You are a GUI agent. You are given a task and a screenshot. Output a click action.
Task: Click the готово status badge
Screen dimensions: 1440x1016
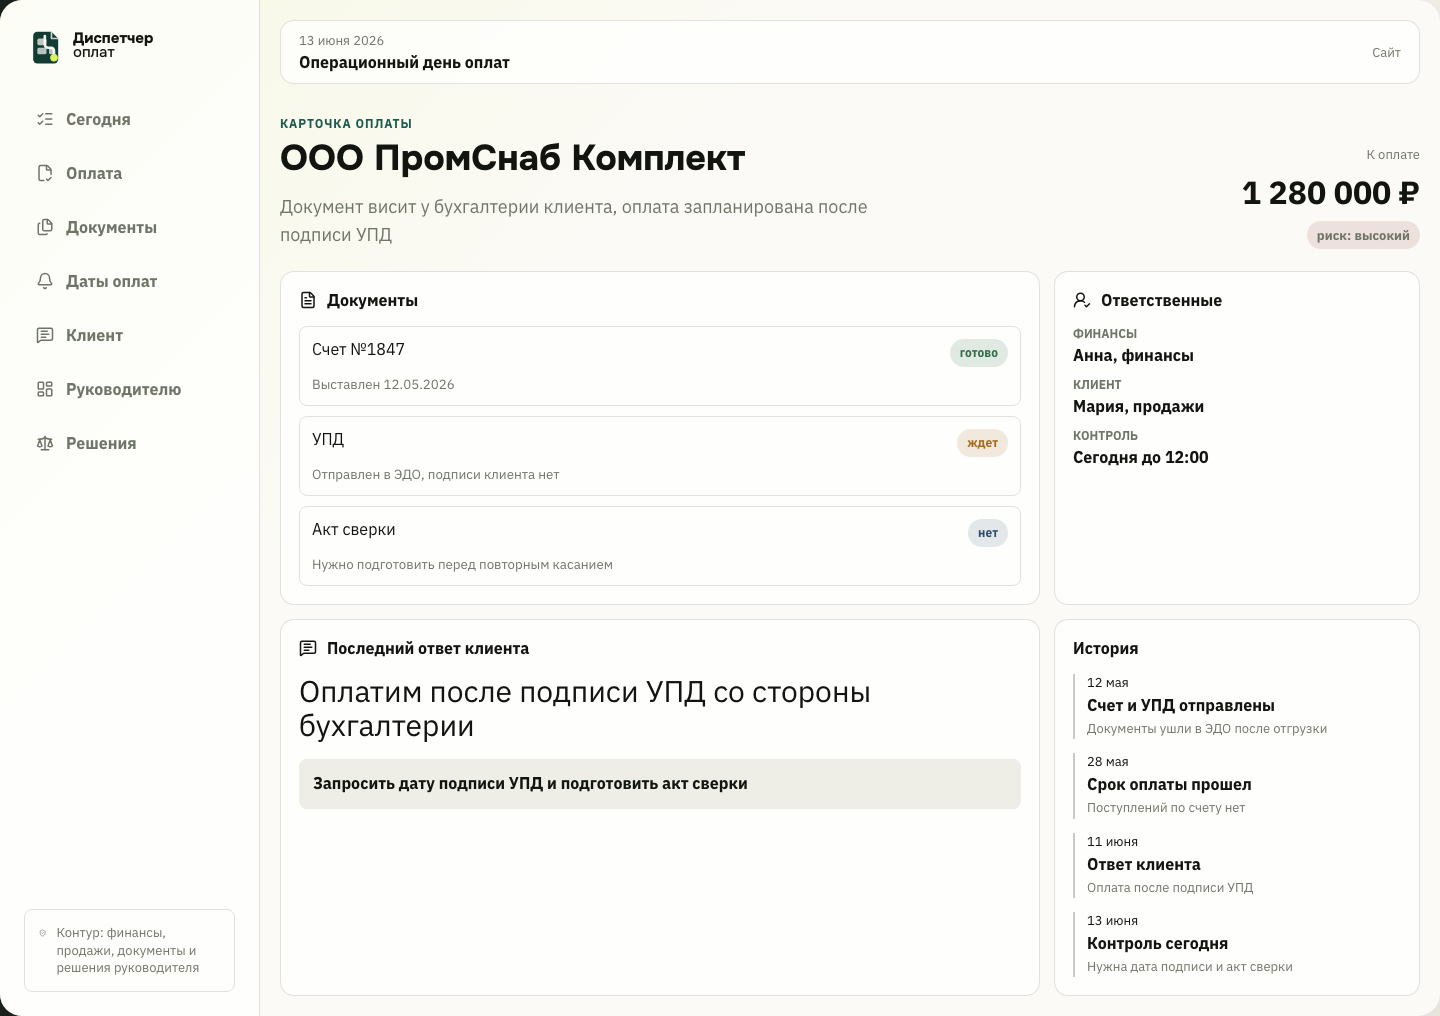pos(979,353)
